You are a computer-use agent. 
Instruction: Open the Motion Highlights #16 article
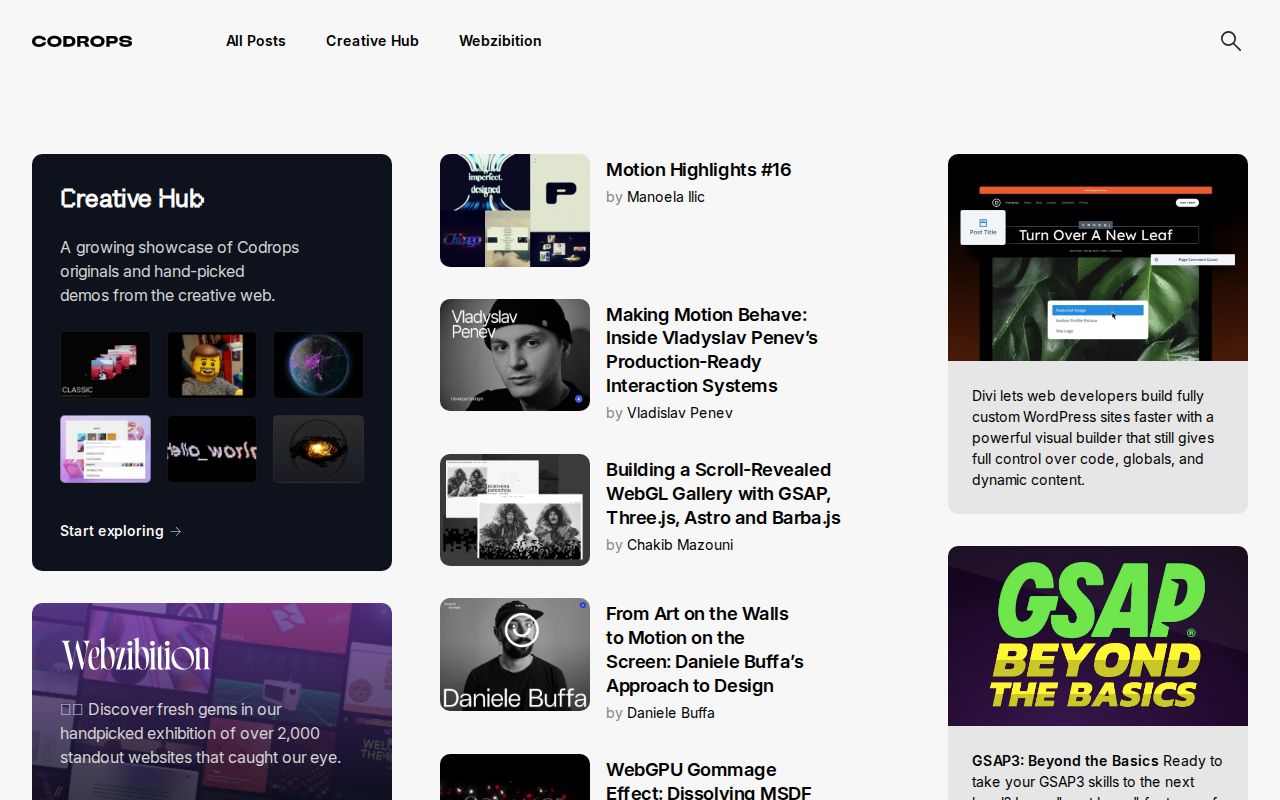point(698,170)
